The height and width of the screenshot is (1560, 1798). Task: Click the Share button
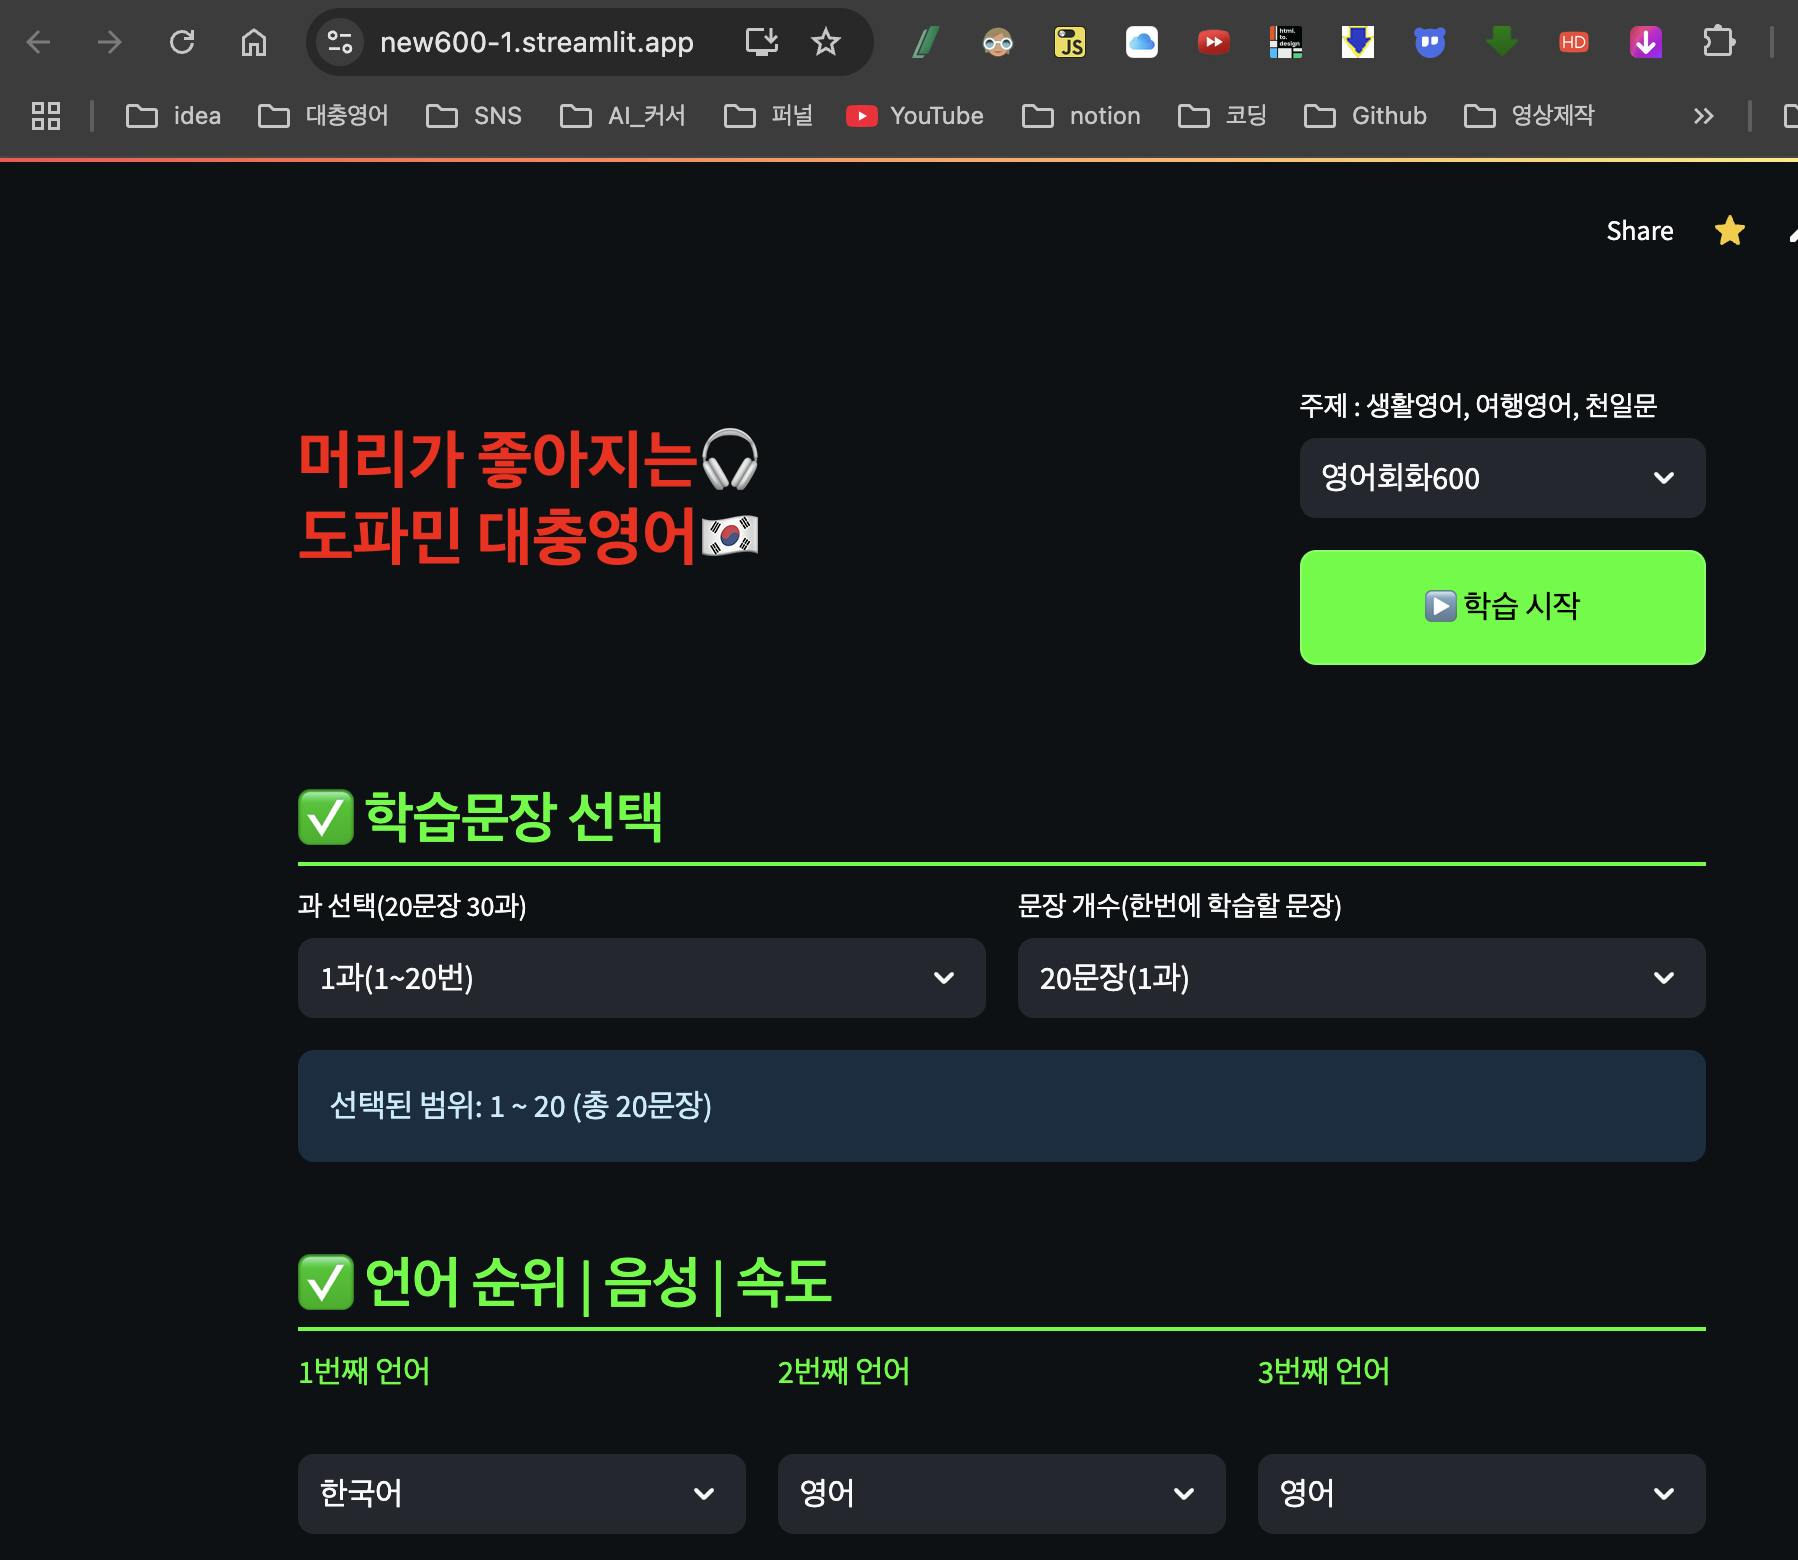(x=1640, y=231)
